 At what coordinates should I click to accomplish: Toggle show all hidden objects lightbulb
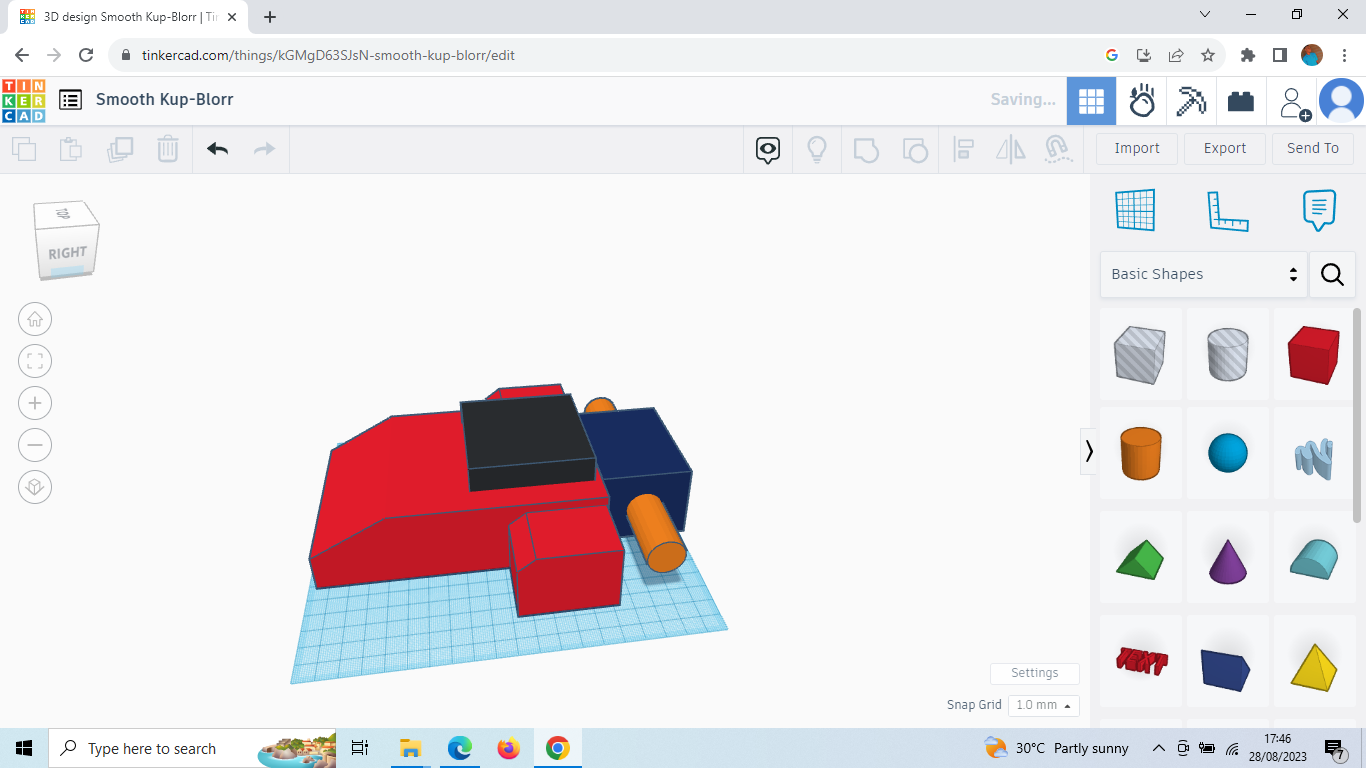(x=817, y=148)
